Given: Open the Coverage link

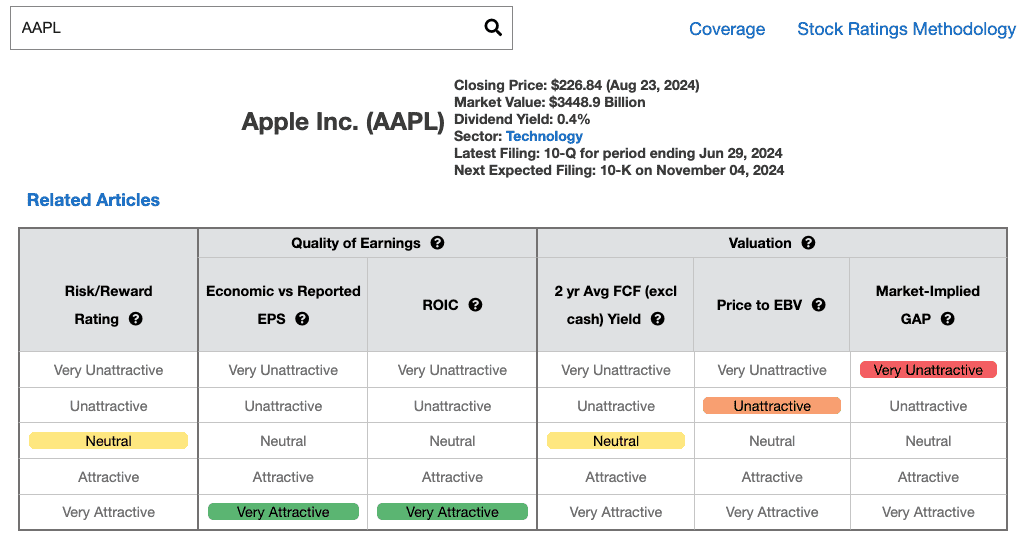Looking at the screenshot, I should 727,29.
